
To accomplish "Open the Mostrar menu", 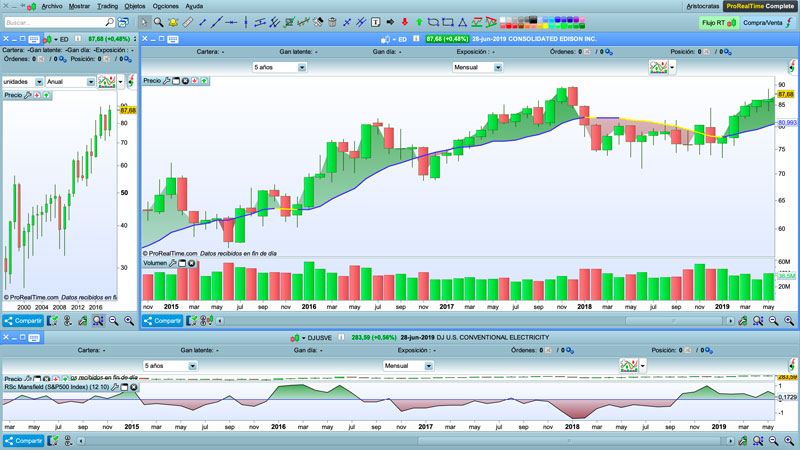I will [x=79, y=6].
